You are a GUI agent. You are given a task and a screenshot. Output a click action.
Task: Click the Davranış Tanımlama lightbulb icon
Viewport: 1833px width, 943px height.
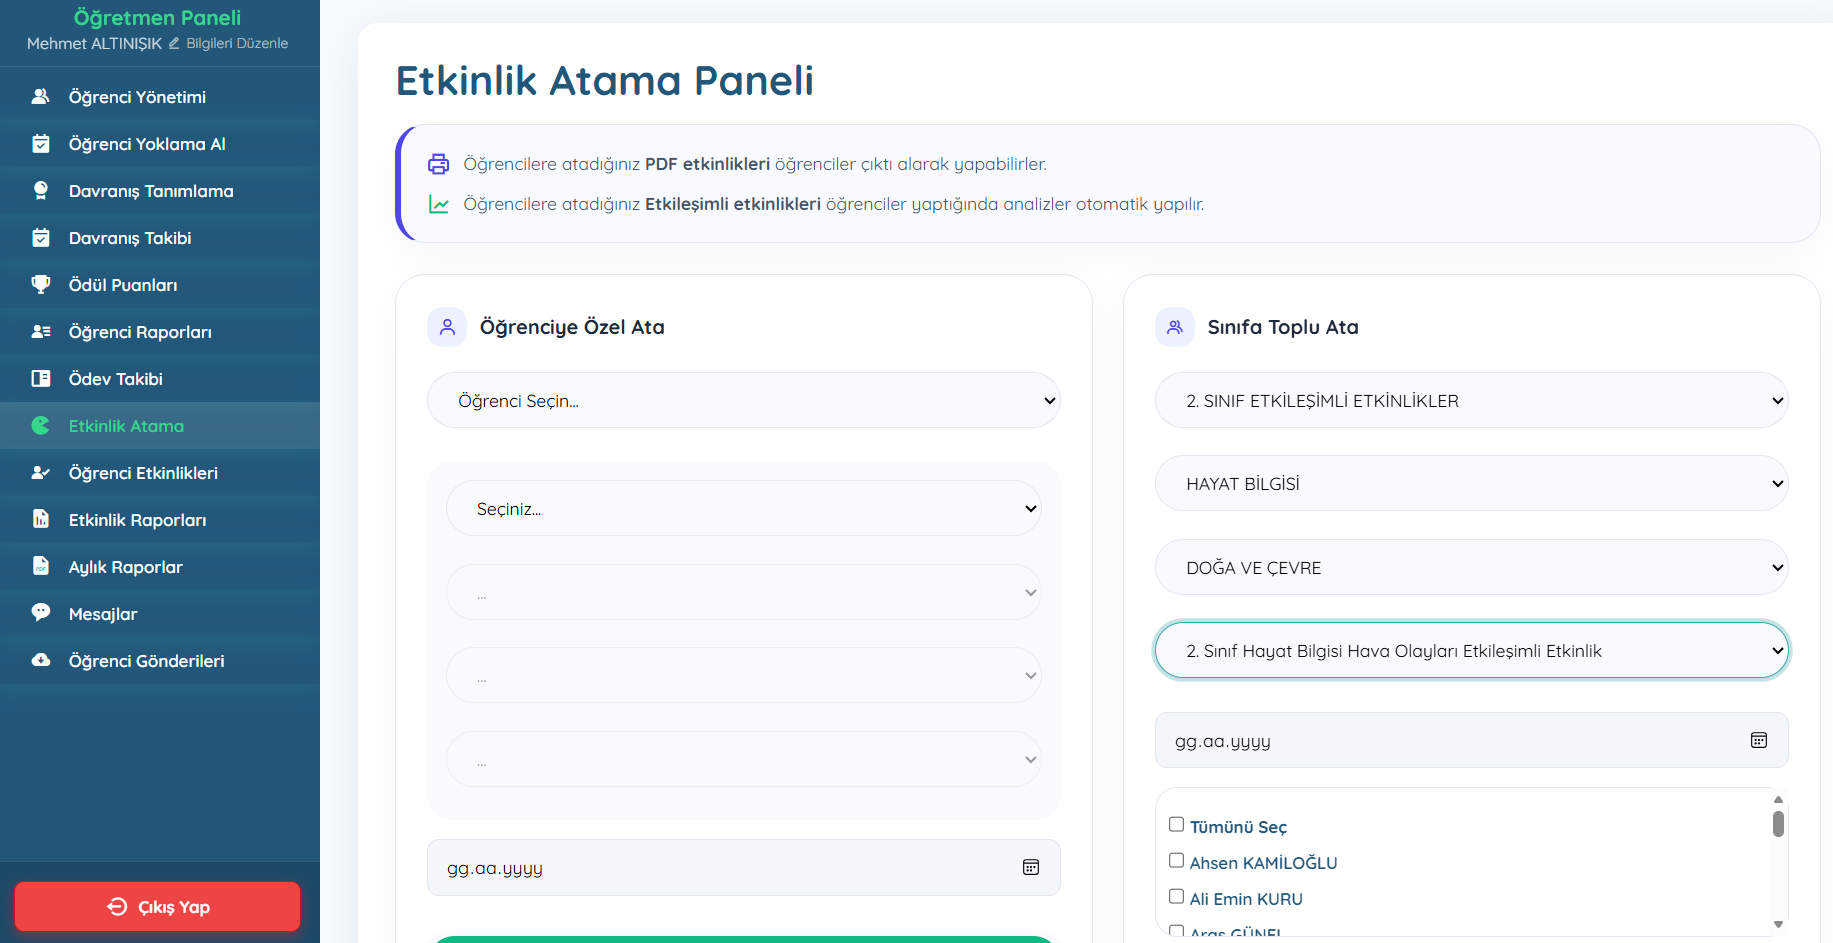pyautogui.click(x=41, y=191)
